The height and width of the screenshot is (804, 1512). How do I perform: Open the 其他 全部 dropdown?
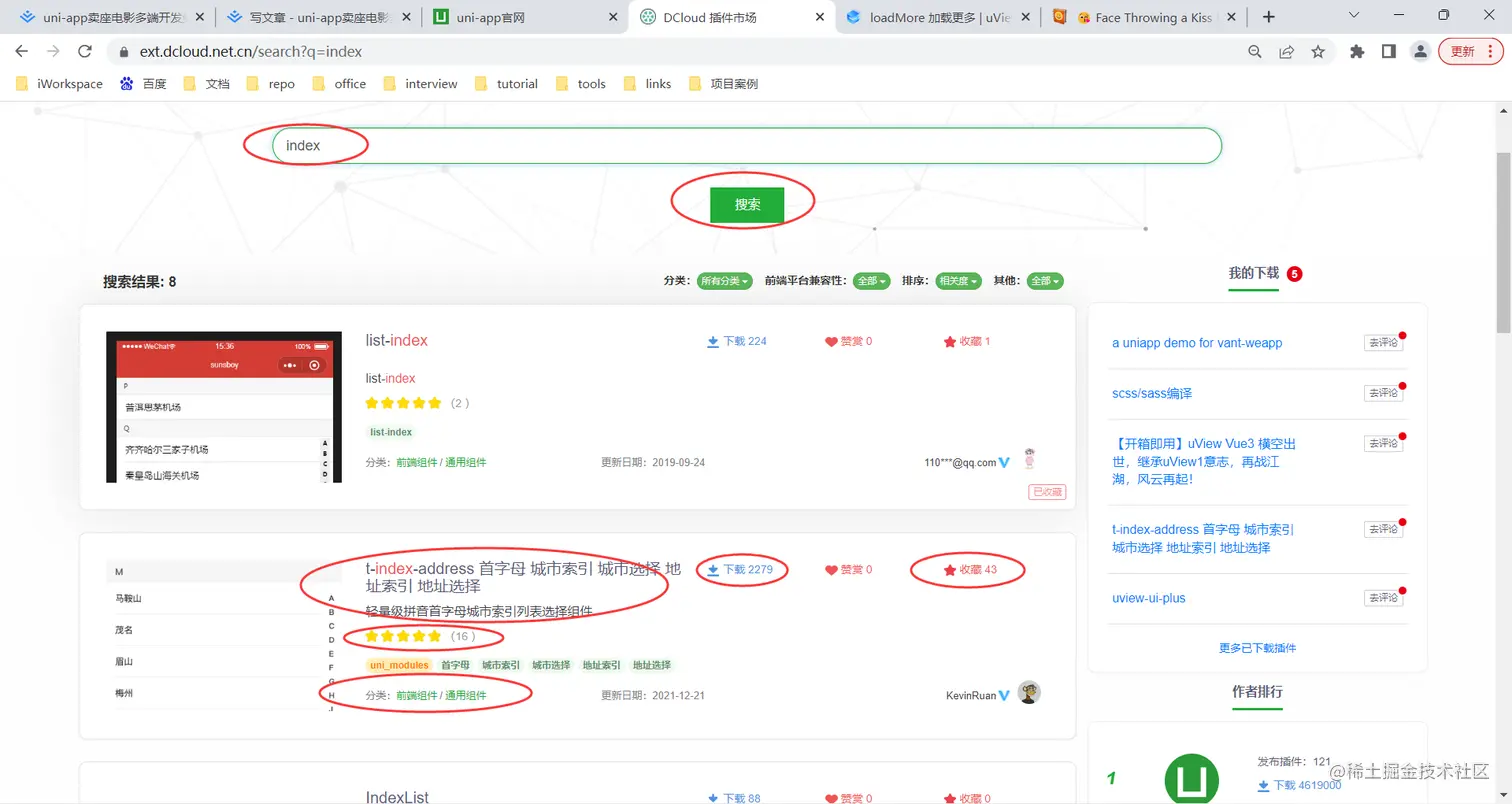pos(1045,281)
